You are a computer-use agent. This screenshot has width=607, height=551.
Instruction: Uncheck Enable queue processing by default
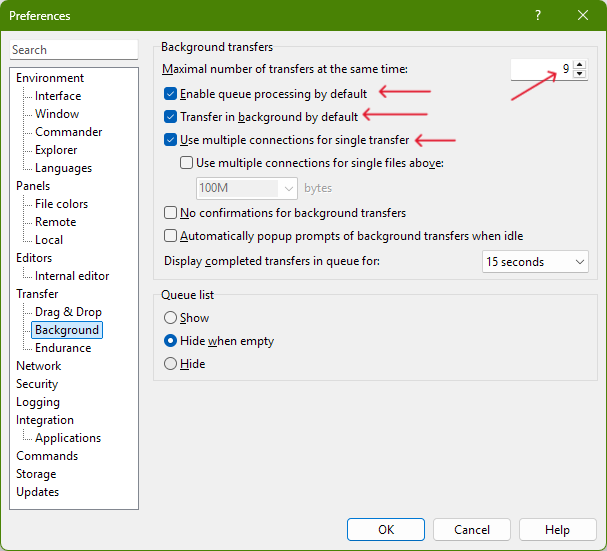coord(171,94)
